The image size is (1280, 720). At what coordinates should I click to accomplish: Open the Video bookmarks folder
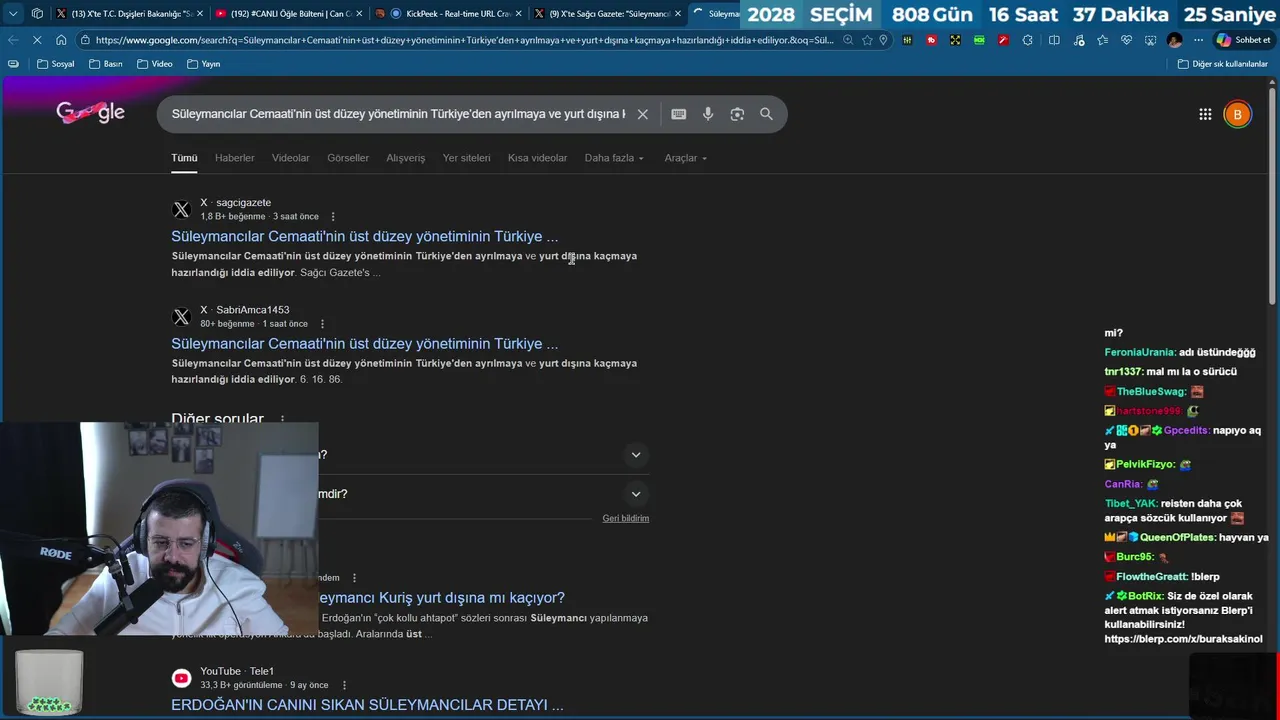[x=155, y=64]
